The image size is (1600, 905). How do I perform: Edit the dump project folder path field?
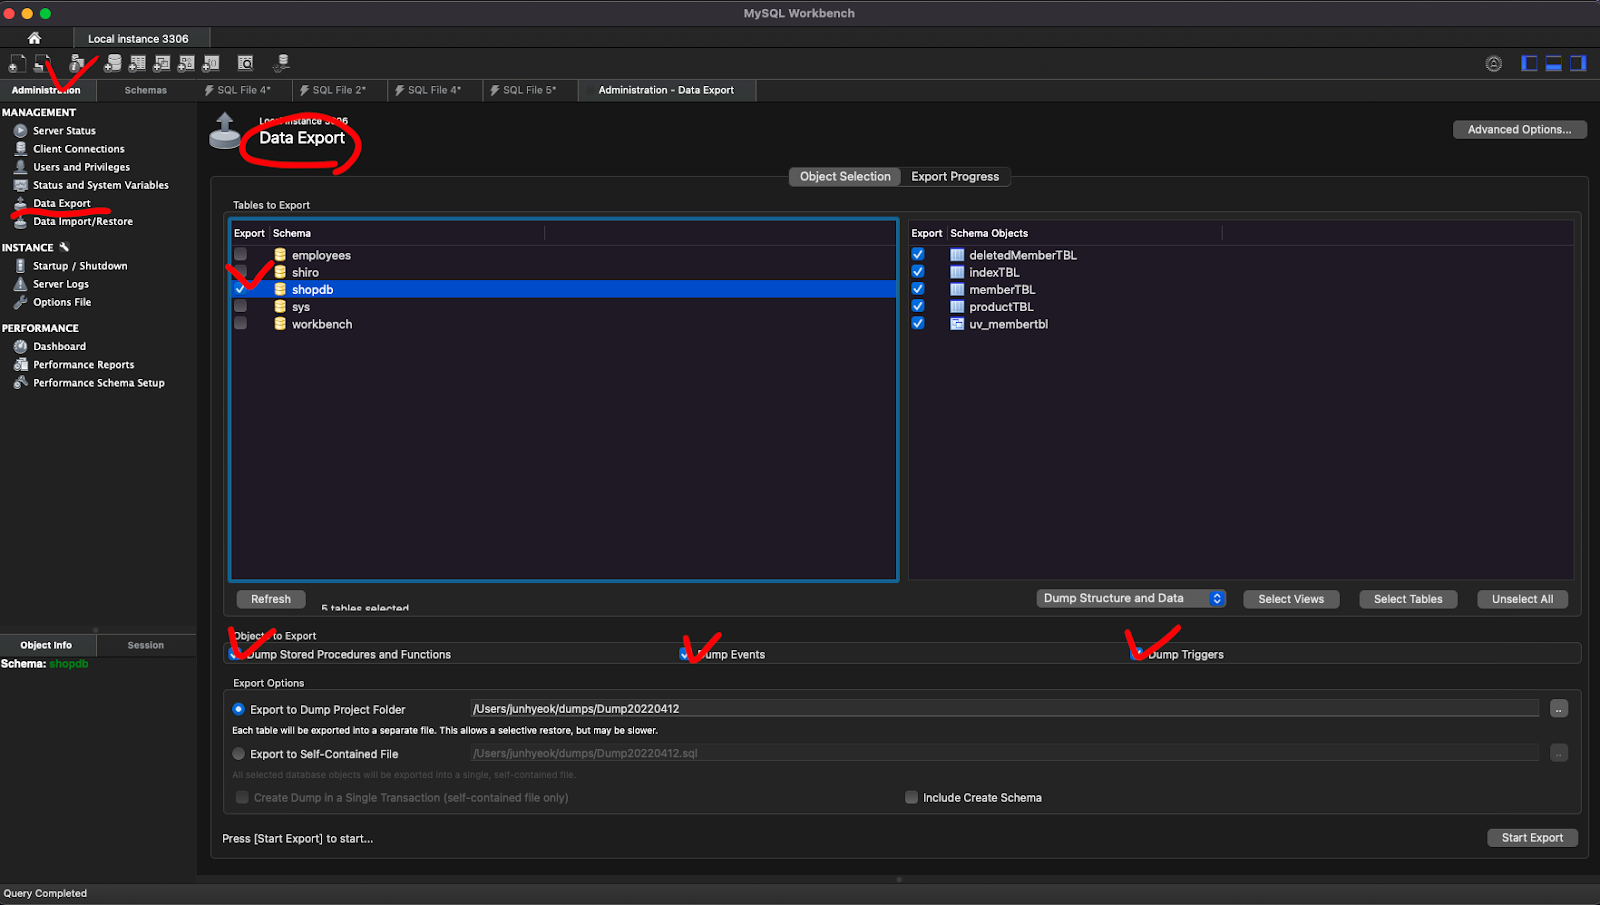pos(1004,709)
